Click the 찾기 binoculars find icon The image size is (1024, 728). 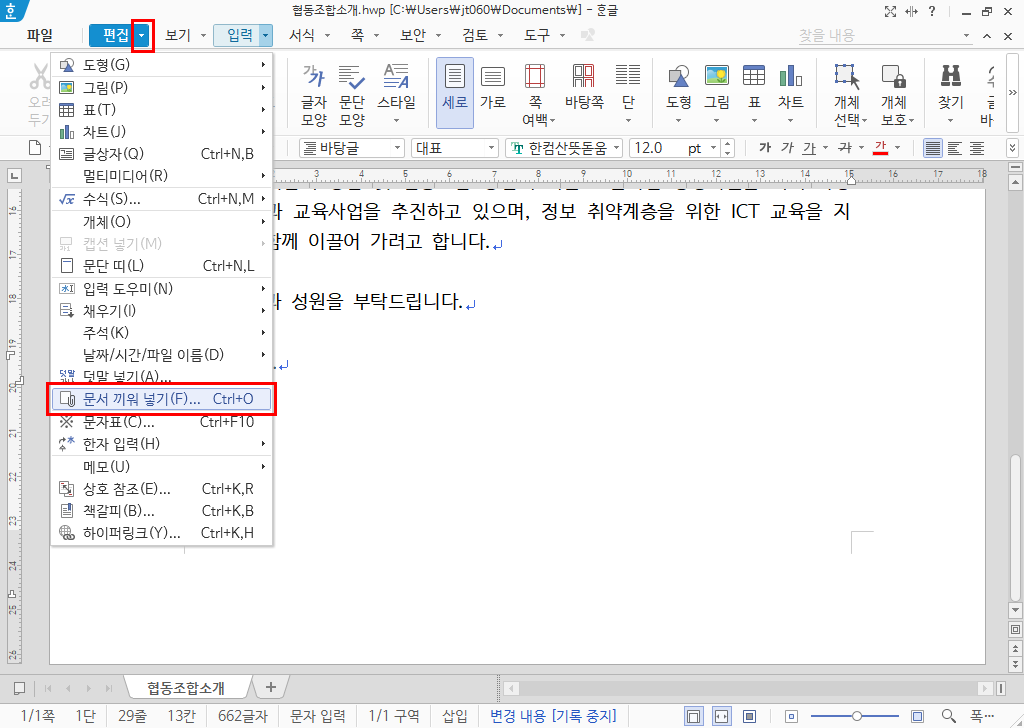pos(950,94)
